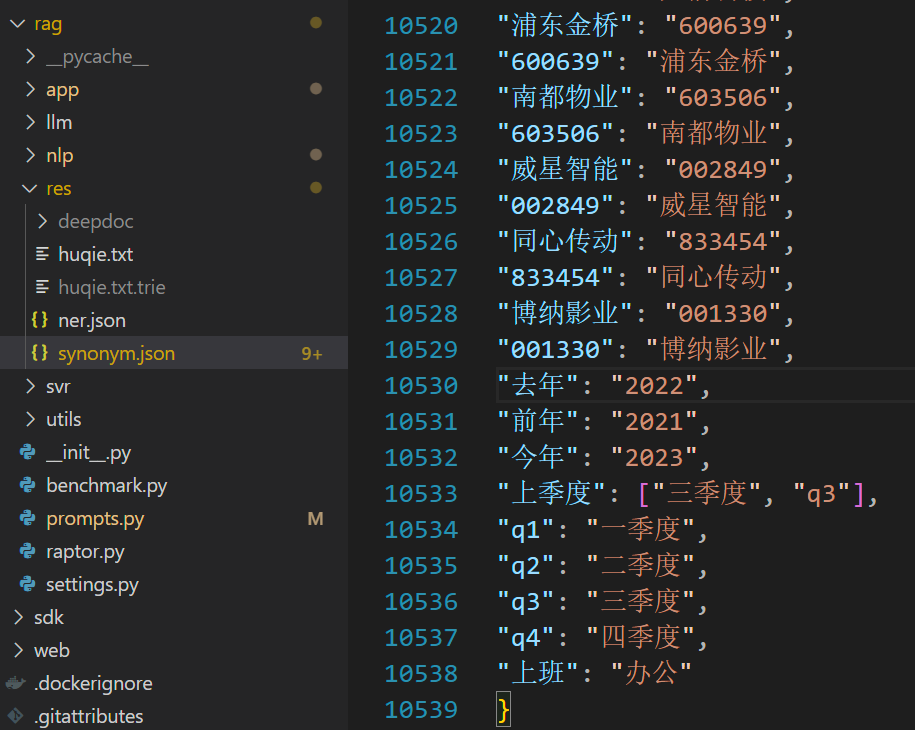Image resolution: width=915 pixels, height=730 pixels.
Task: Click the "833454" key on line 10527
Action: click(x=555, y=278)
